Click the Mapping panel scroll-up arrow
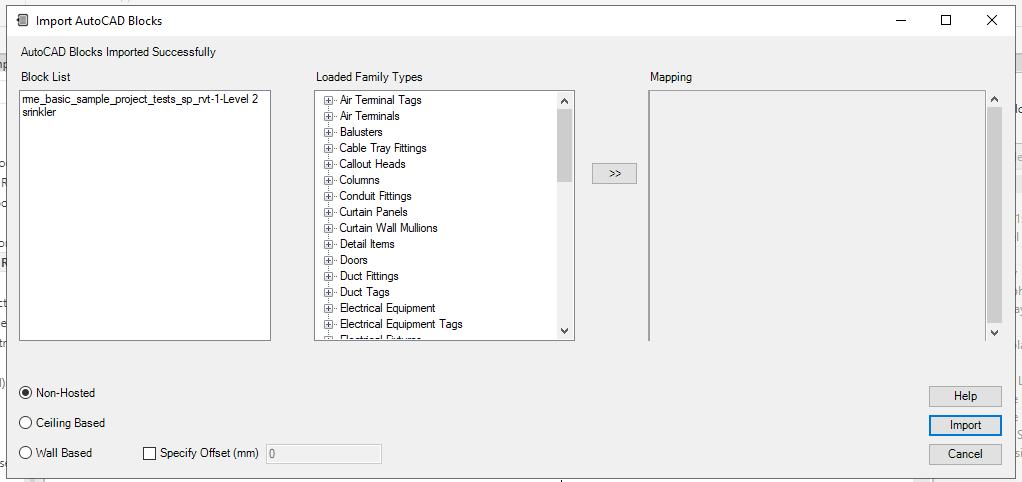 point(994,100)
